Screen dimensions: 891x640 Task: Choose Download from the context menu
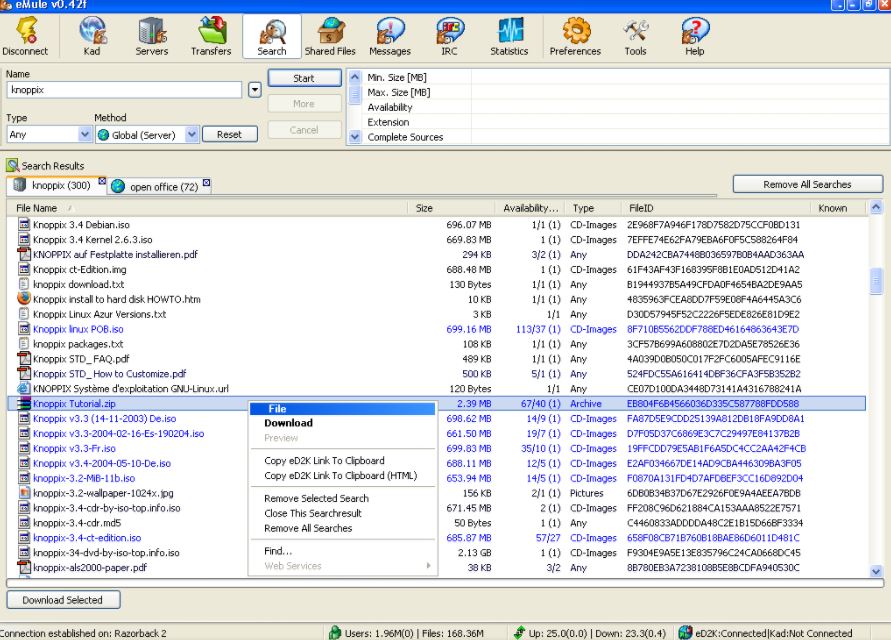click(288, 423)
